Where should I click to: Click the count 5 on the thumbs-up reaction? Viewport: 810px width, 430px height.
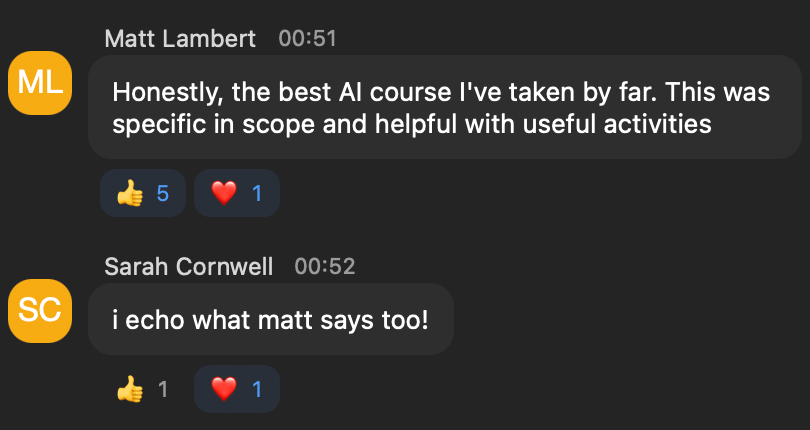pyautogui.click(x=163, y=193)
